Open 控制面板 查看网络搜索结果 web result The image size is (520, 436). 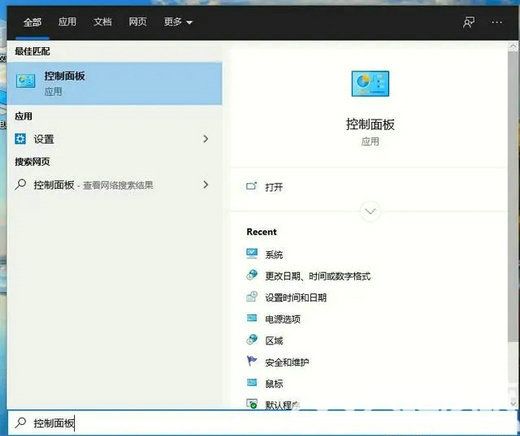(x=115, y=185)
